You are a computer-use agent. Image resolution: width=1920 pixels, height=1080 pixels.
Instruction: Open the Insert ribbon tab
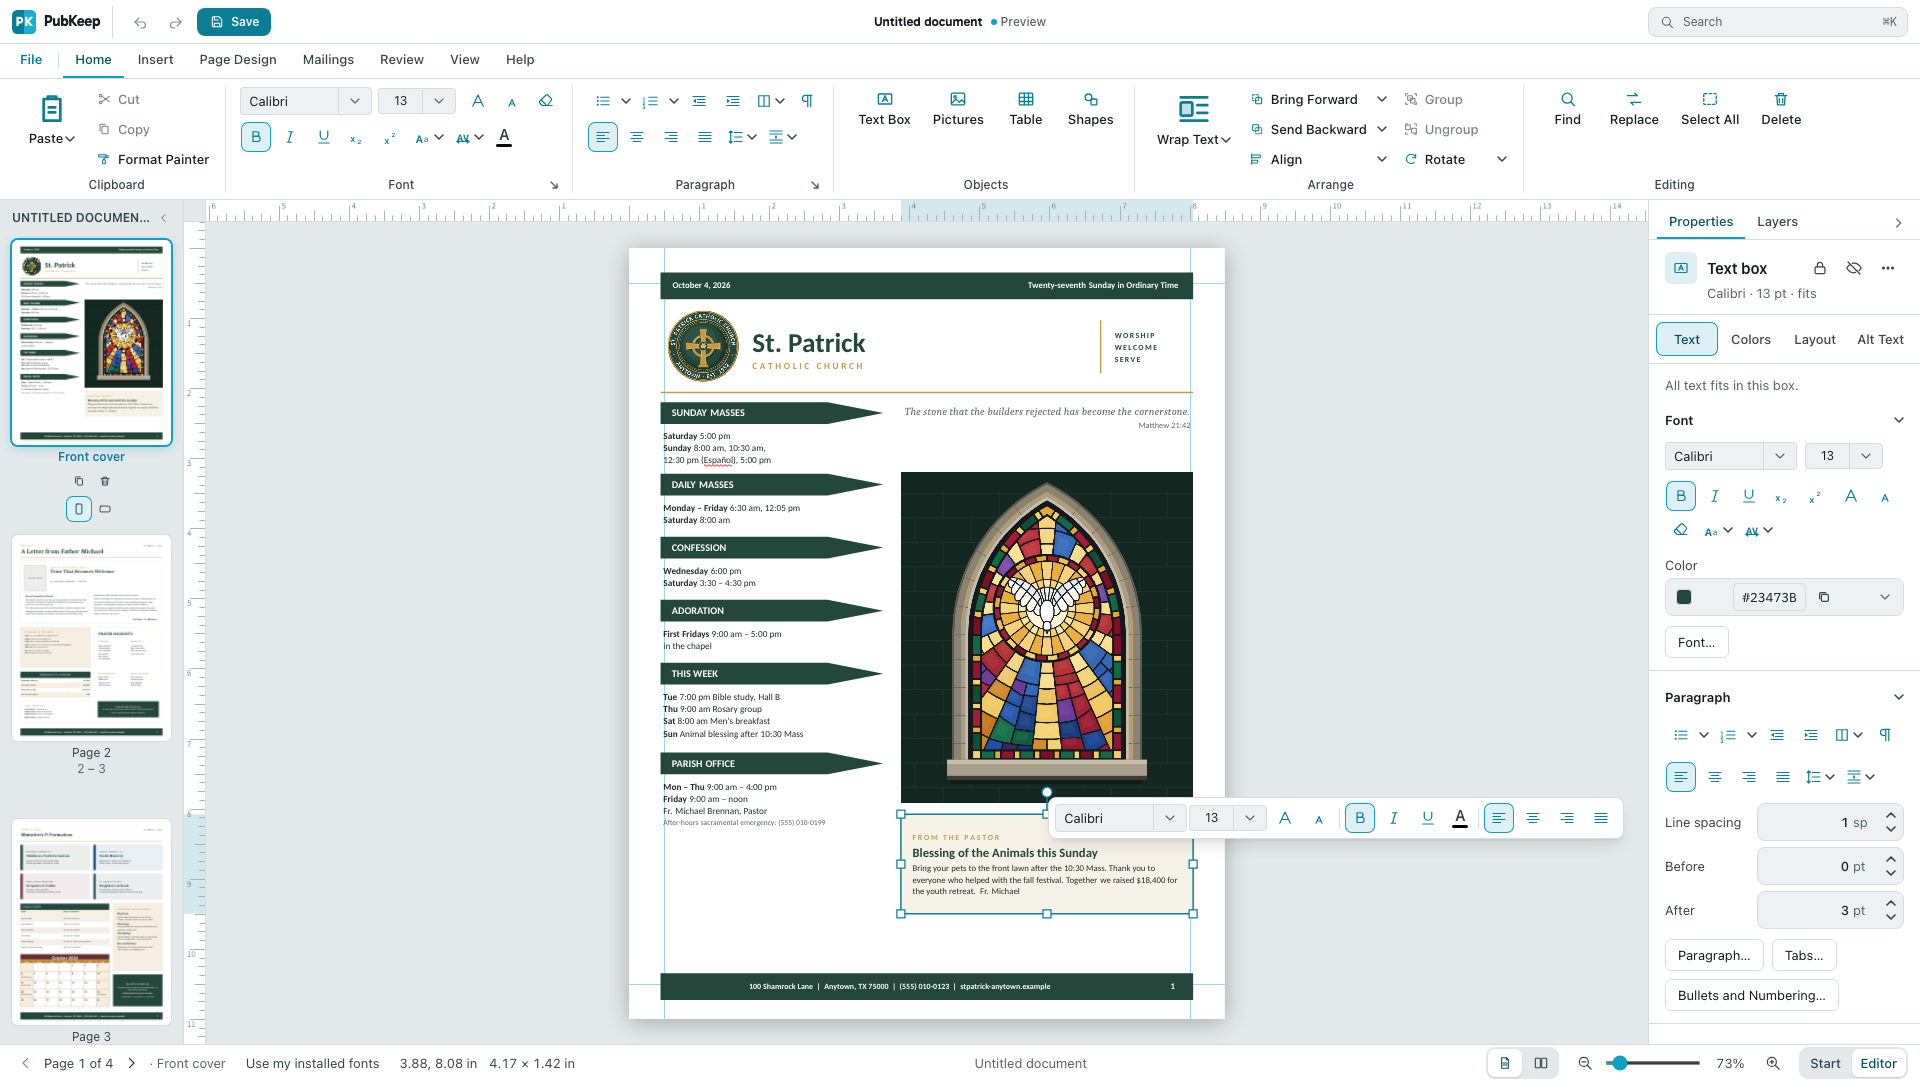155,60
